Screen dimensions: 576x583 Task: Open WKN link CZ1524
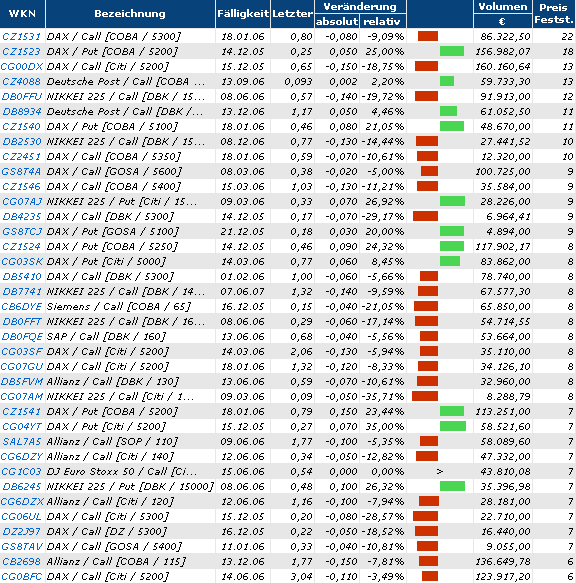click(x=21, y=247)
